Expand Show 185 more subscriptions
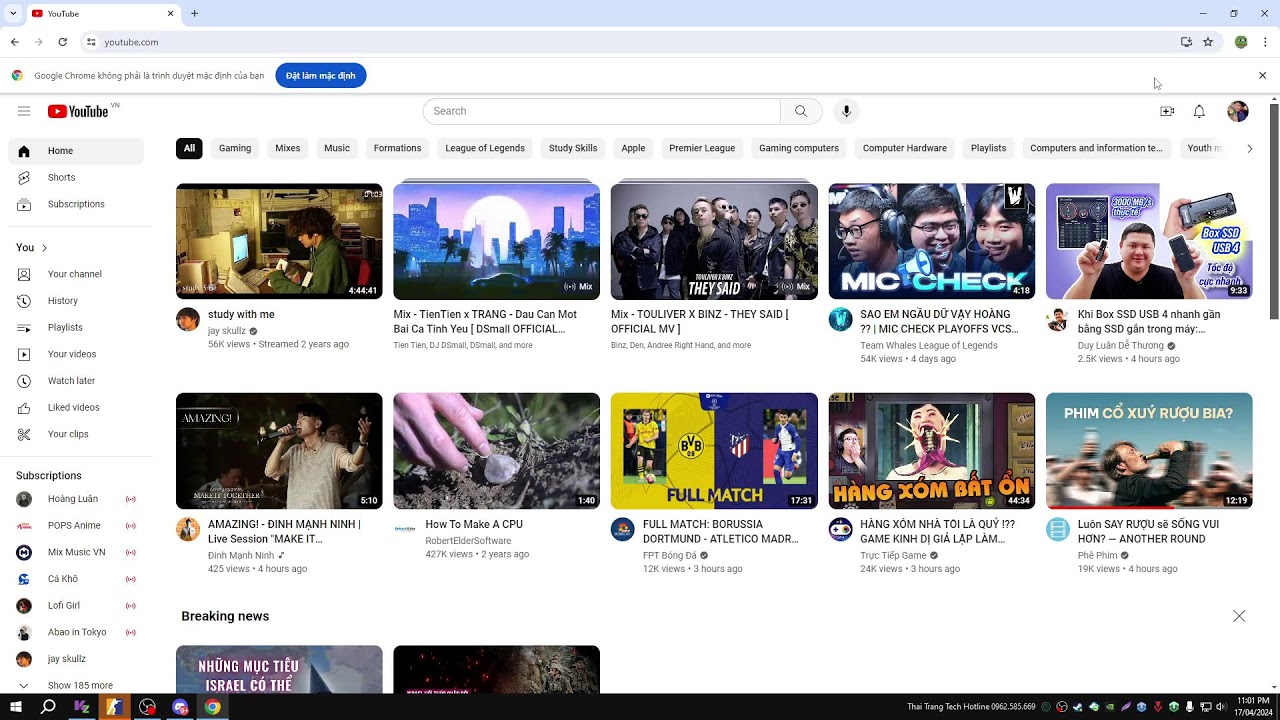The width and height of the screenshot is (1280, 720). coord(76,685)
